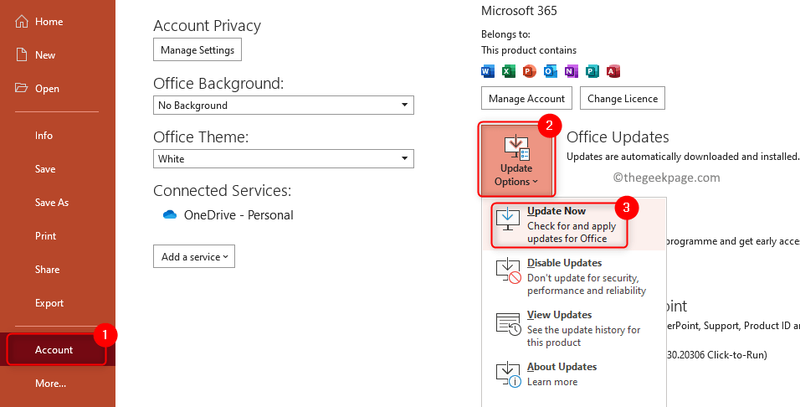Click the Open folder icon

point(21,88)
